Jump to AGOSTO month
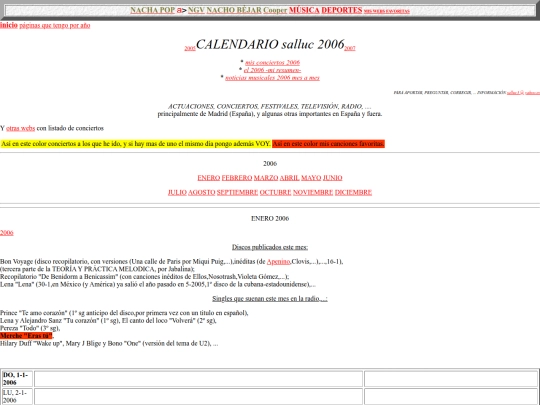540x405 pixels. tap(202, 192)
